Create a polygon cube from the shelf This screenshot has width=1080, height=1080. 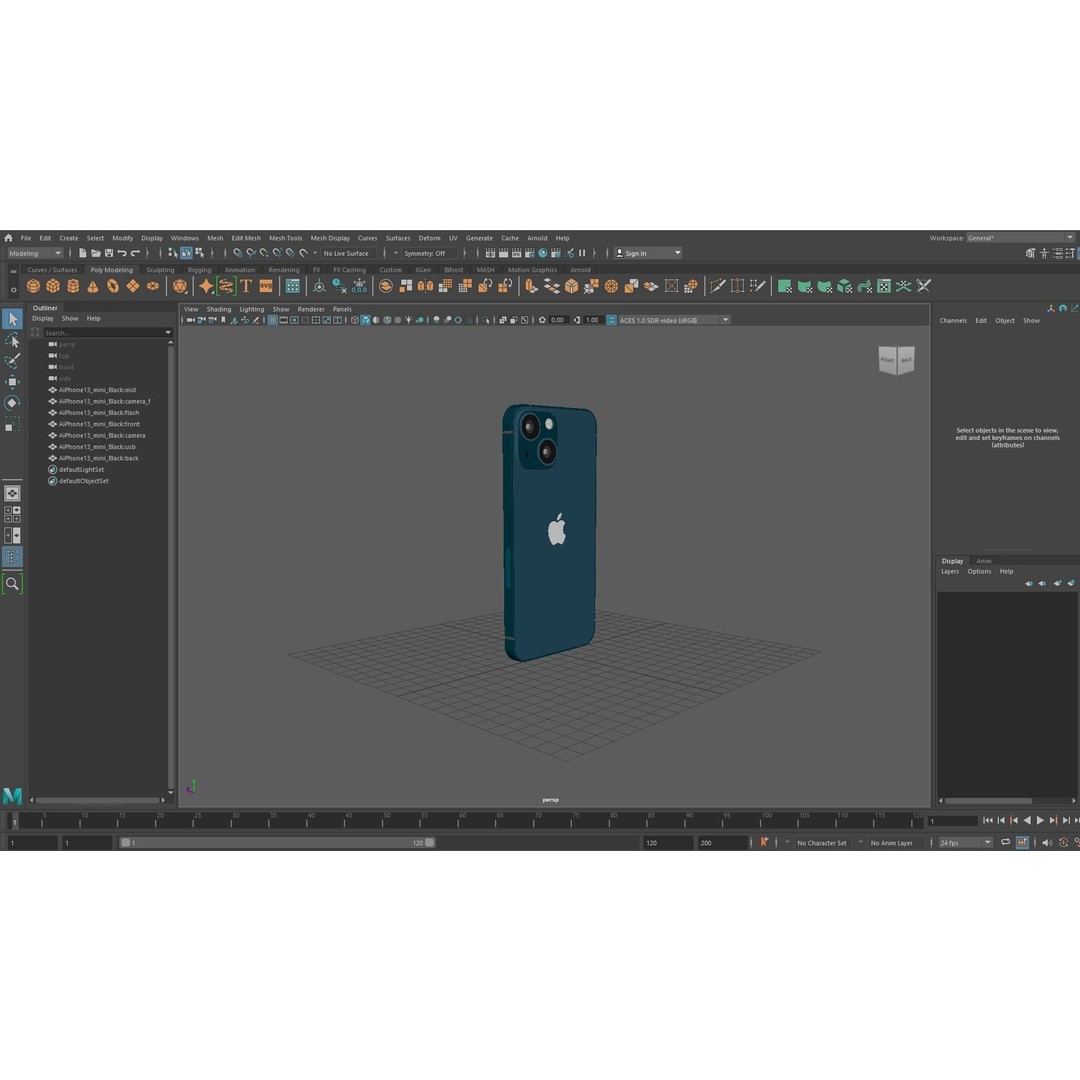tap(53, 286)
